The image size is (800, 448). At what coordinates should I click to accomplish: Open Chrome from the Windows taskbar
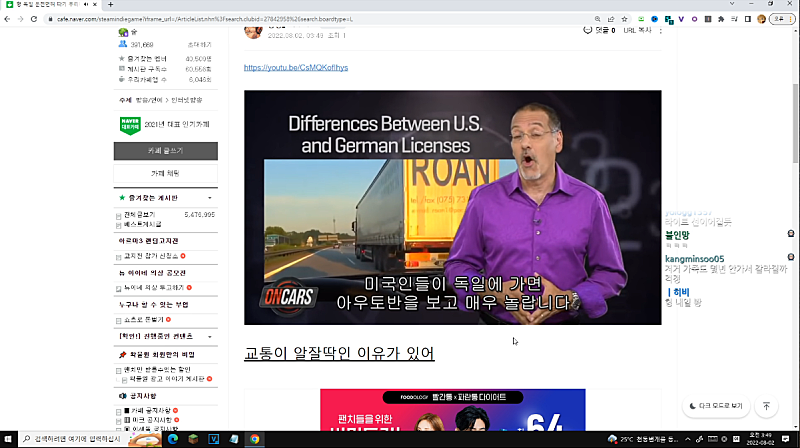tap(255, 439)
